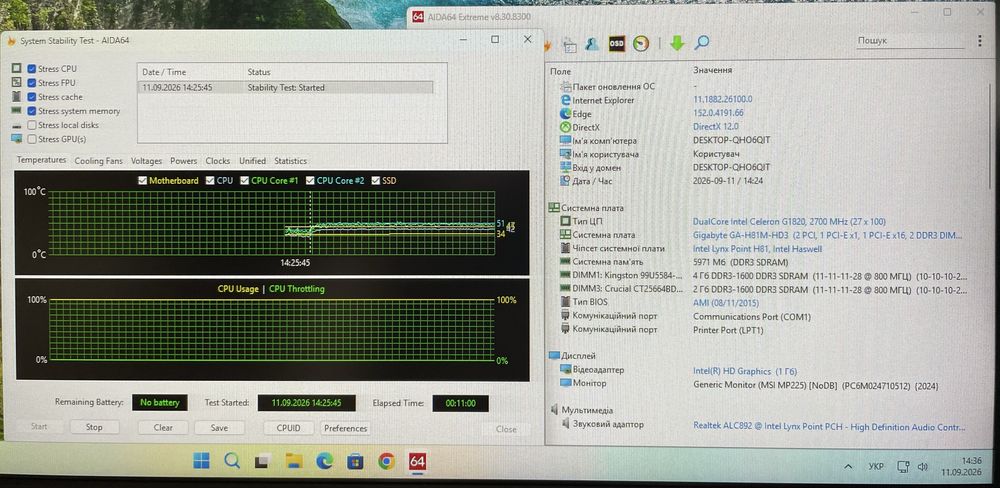This screenshot has height=488, width=1000.
Task: Open the DualCore Intel Celeron G1820 link
Action: coord(788,221)
